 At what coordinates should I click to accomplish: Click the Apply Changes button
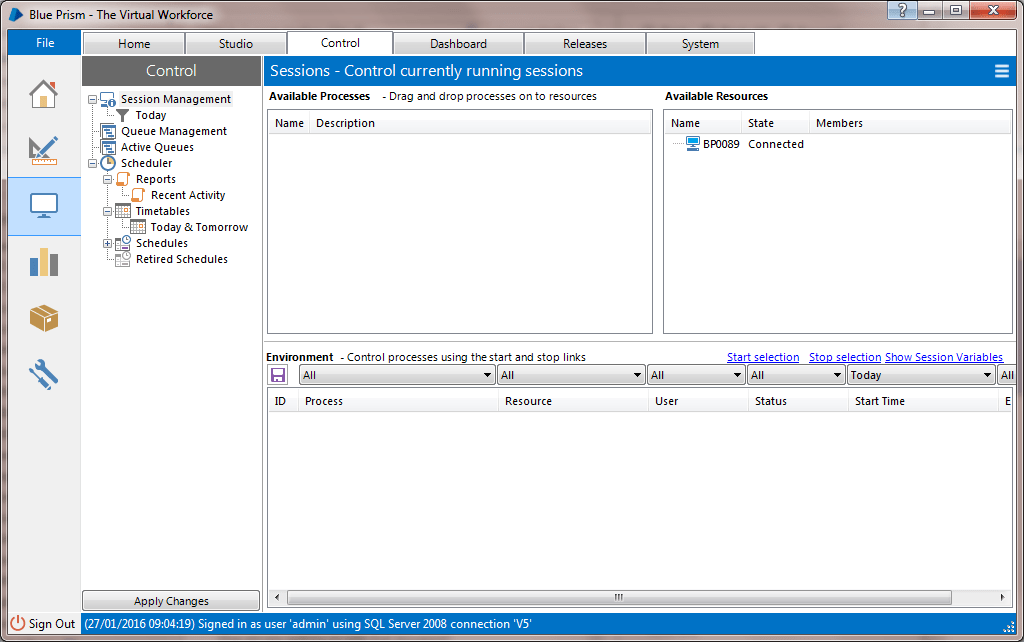pyautogui.click(x=171, y=601)
